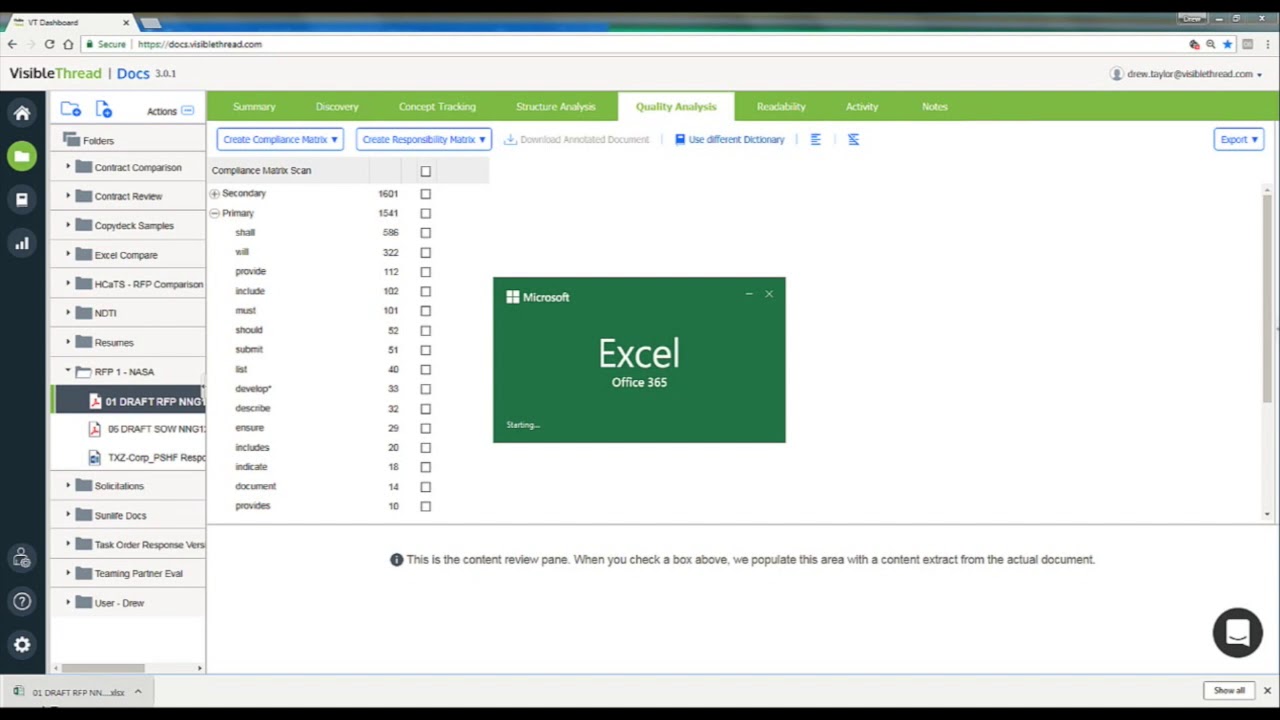Open the Solicitations folder
This screenshot has width=1280, height=720.
pyautogui.click(x=119, y=486)
